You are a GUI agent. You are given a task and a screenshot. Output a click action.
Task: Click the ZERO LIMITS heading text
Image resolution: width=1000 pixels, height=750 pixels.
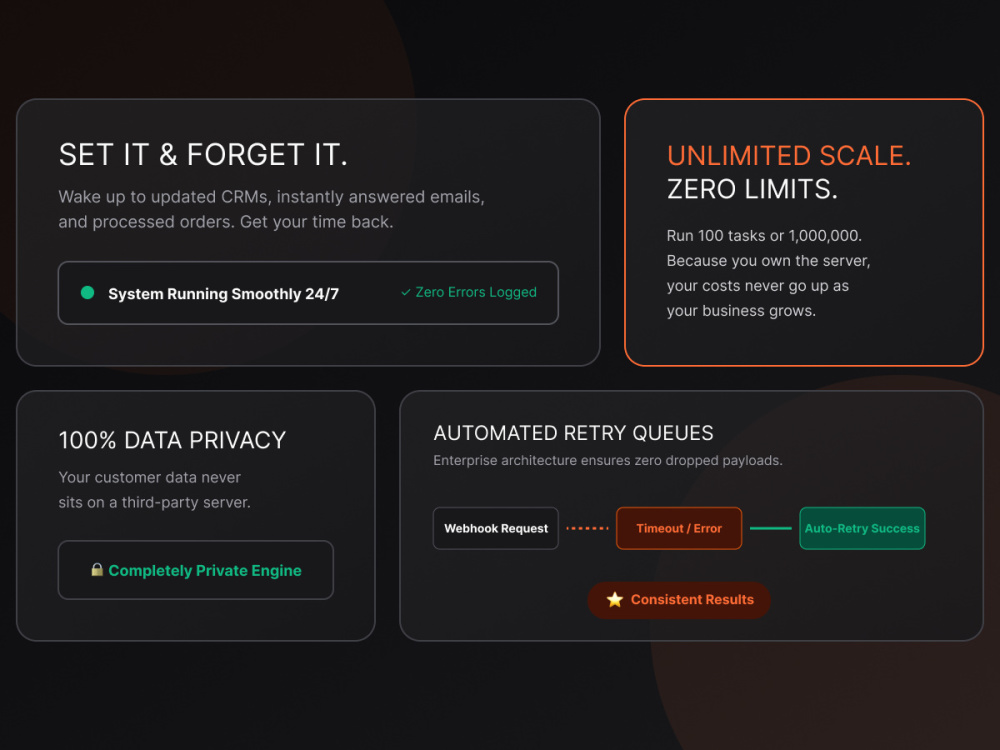tap(752, 189)
